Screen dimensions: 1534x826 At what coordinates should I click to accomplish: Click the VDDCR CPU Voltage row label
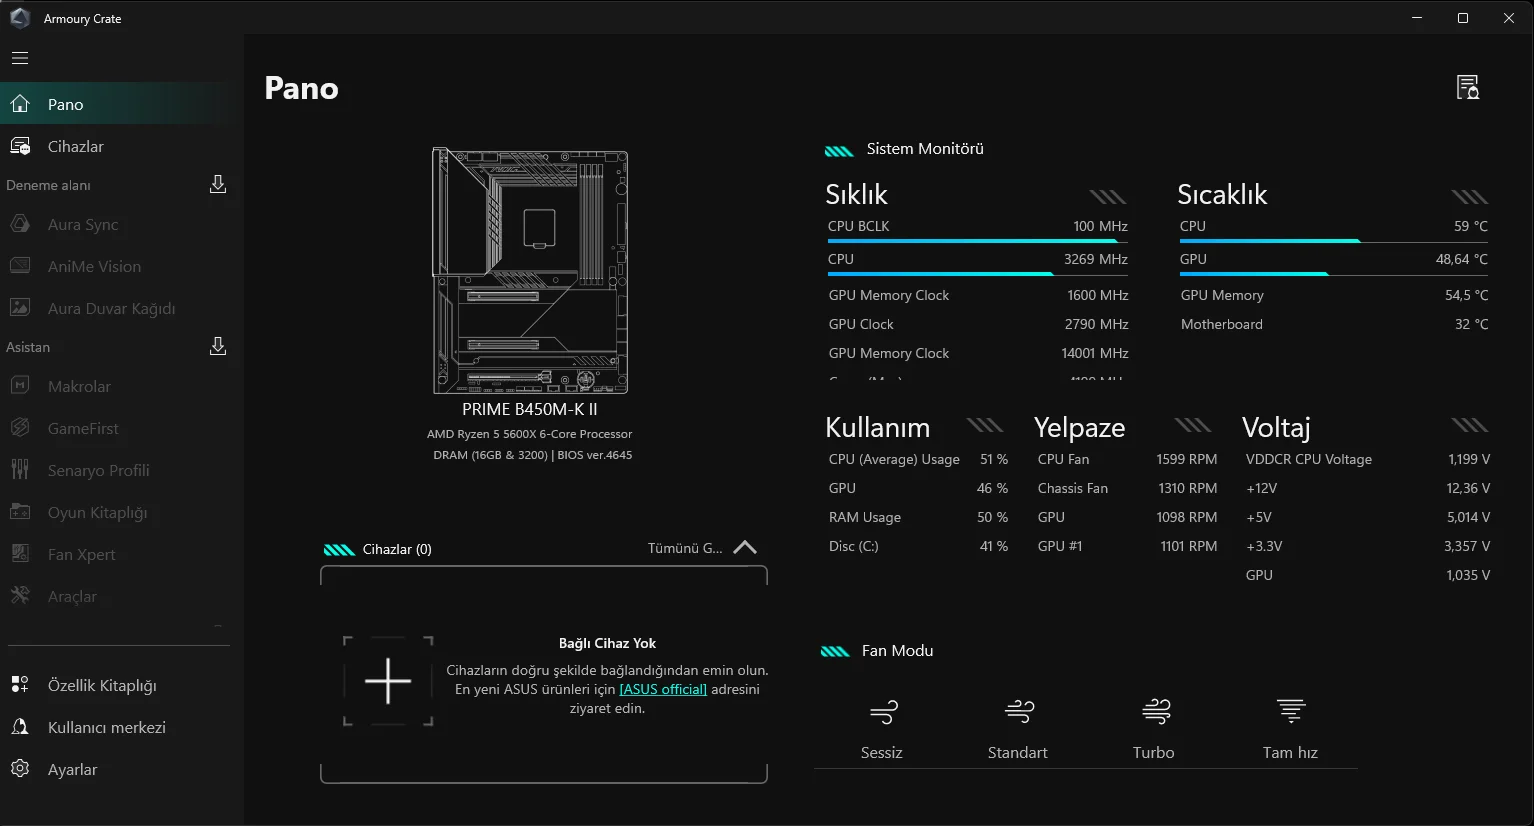pyautogui.click(x=1309, y=459)
